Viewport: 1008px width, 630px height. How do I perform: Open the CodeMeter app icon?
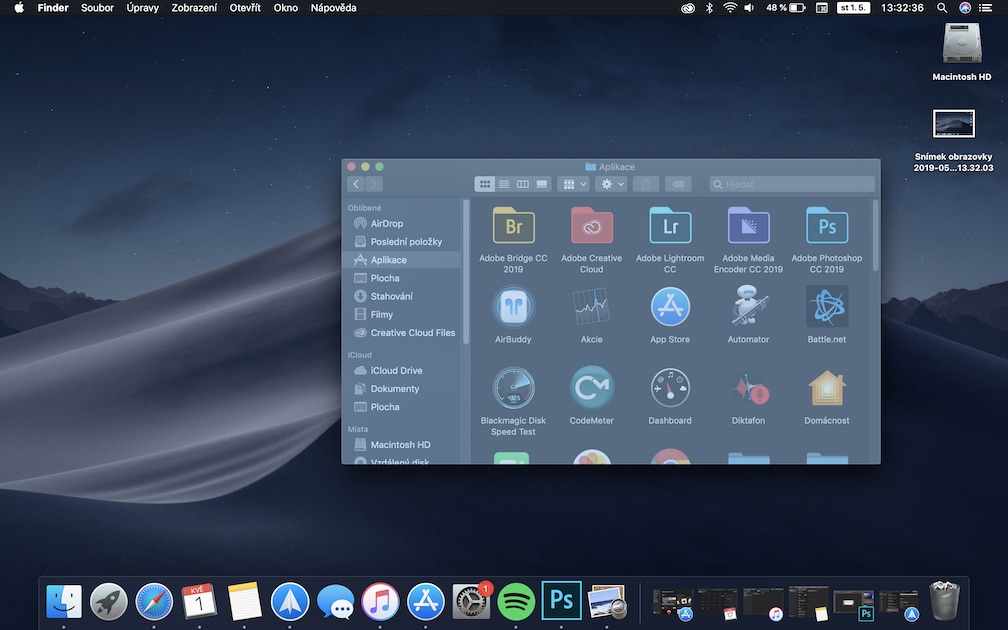click(591, 388)
